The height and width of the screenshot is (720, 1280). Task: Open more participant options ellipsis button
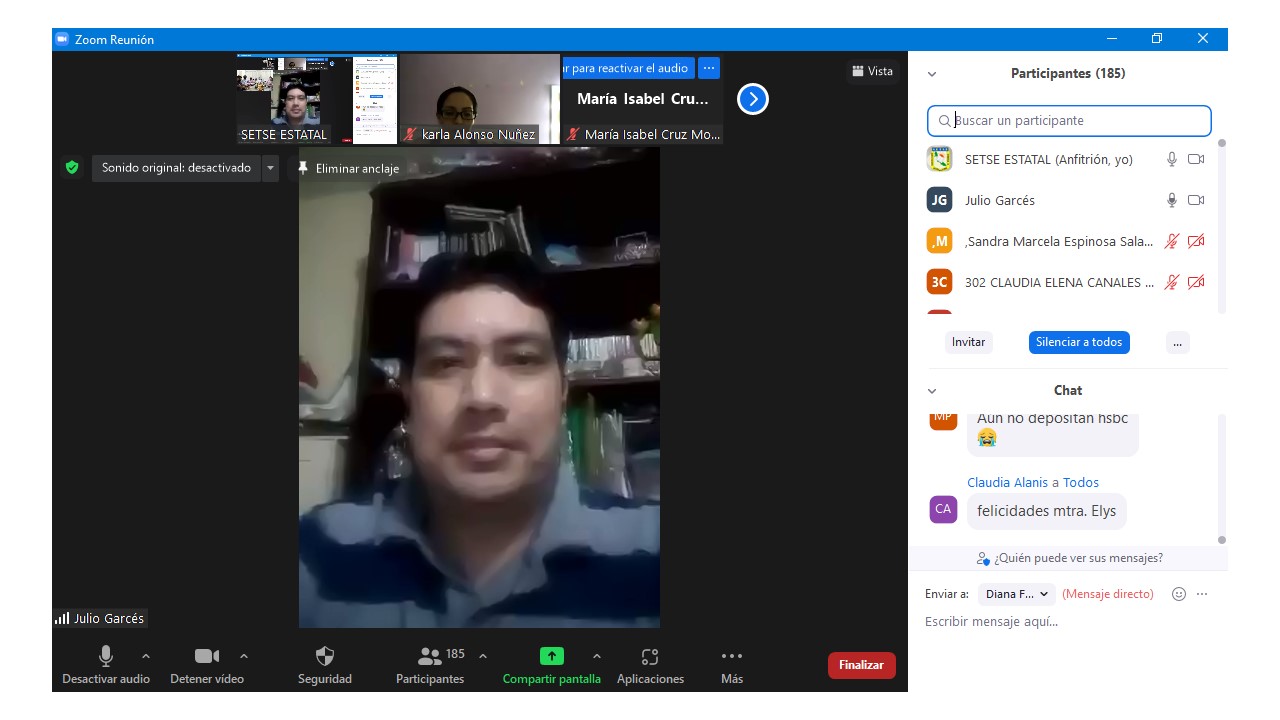pyautogui.click(x=1177, y=342)
